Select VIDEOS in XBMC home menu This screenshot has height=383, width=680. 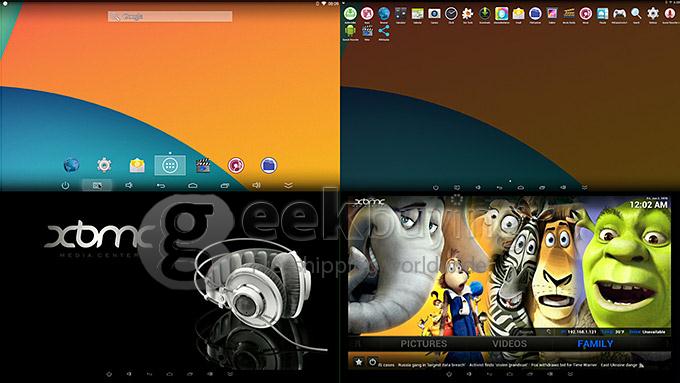click(510, 344)
